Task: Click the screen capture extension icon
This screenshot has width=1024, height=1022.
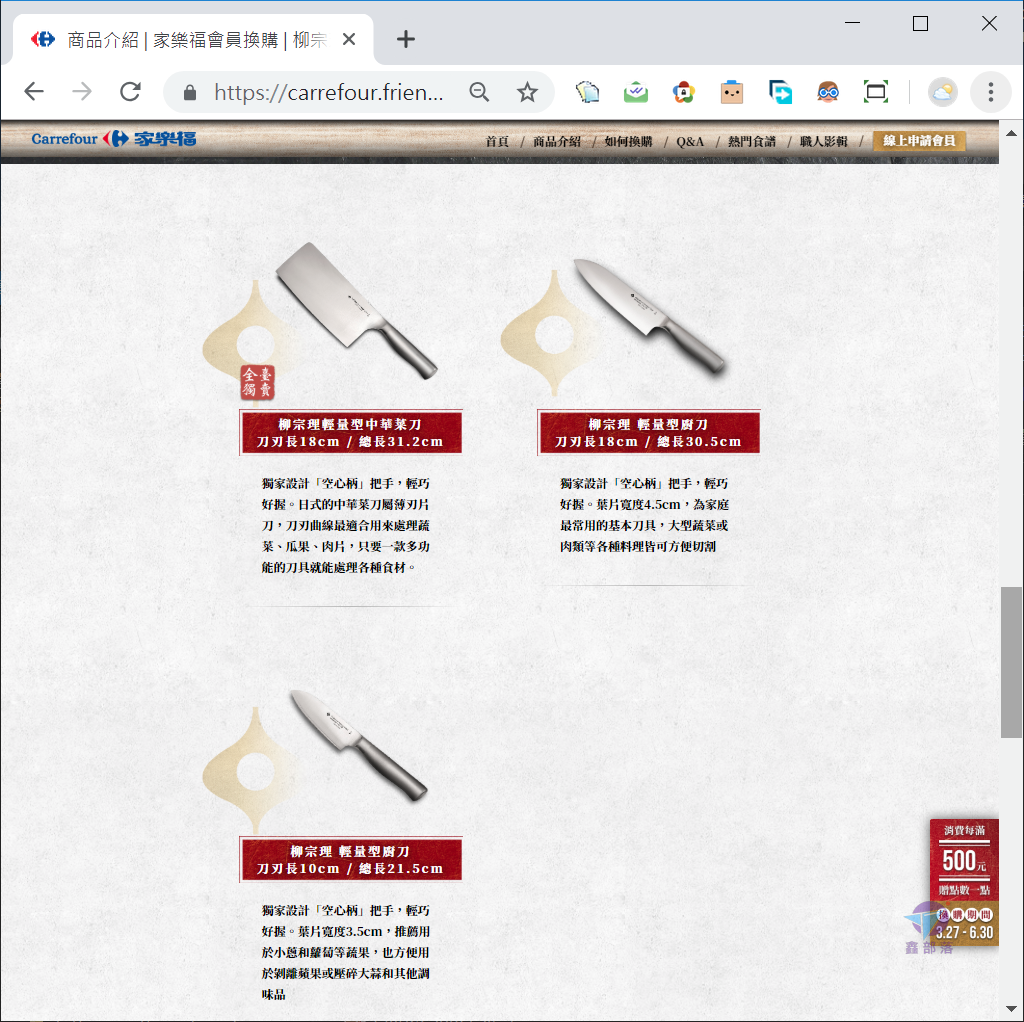Action: coord(876,92)
